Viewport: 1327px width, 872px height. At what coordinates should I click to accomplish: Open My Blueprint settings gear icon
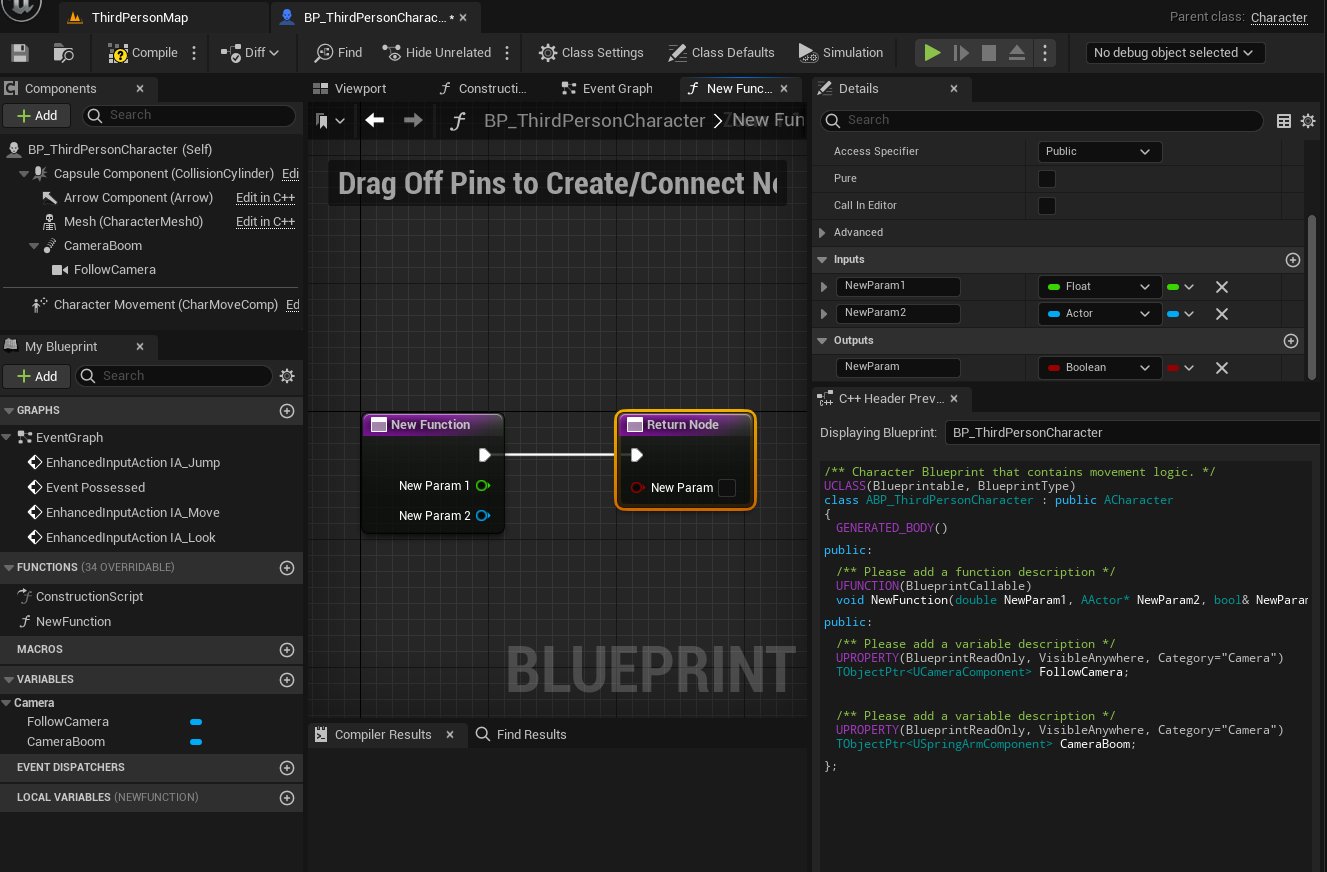[288, 376]
